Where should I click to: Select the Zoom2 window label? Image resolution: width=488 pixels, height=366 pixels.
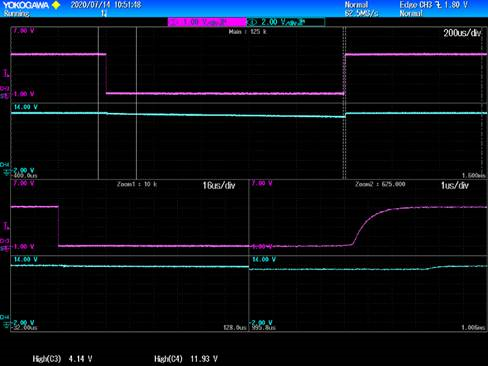[x=380, y=184]
